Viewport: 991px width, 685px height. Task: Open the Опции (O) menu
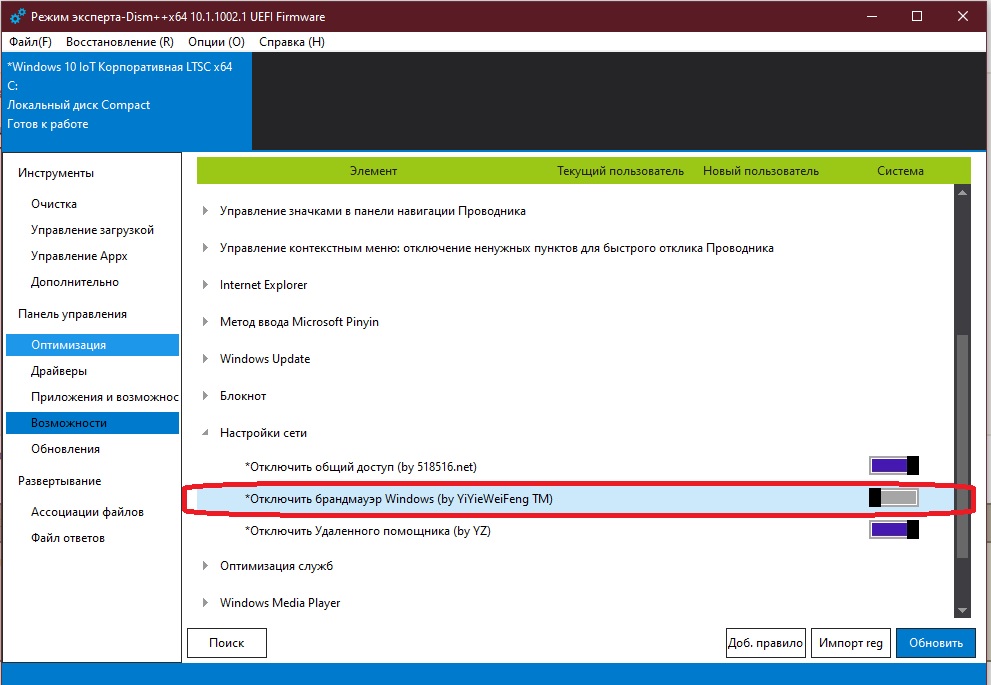click(216, 42)
